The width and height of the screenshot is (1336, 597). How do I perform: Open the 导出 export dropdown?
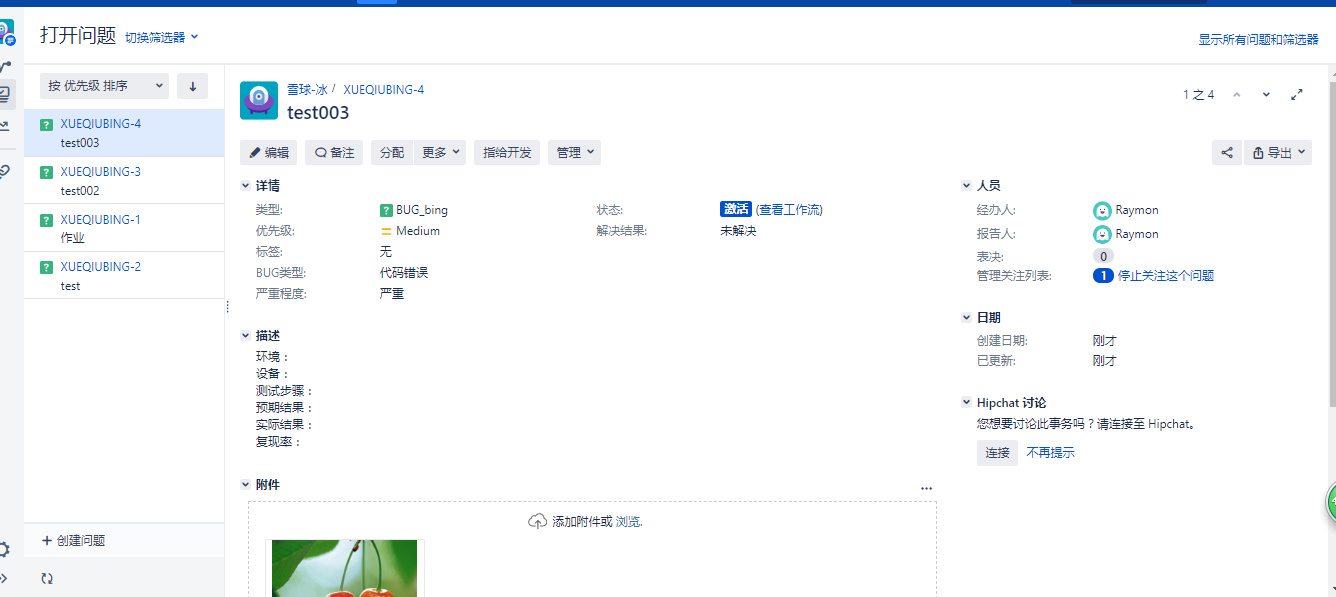coord(1278,153)
